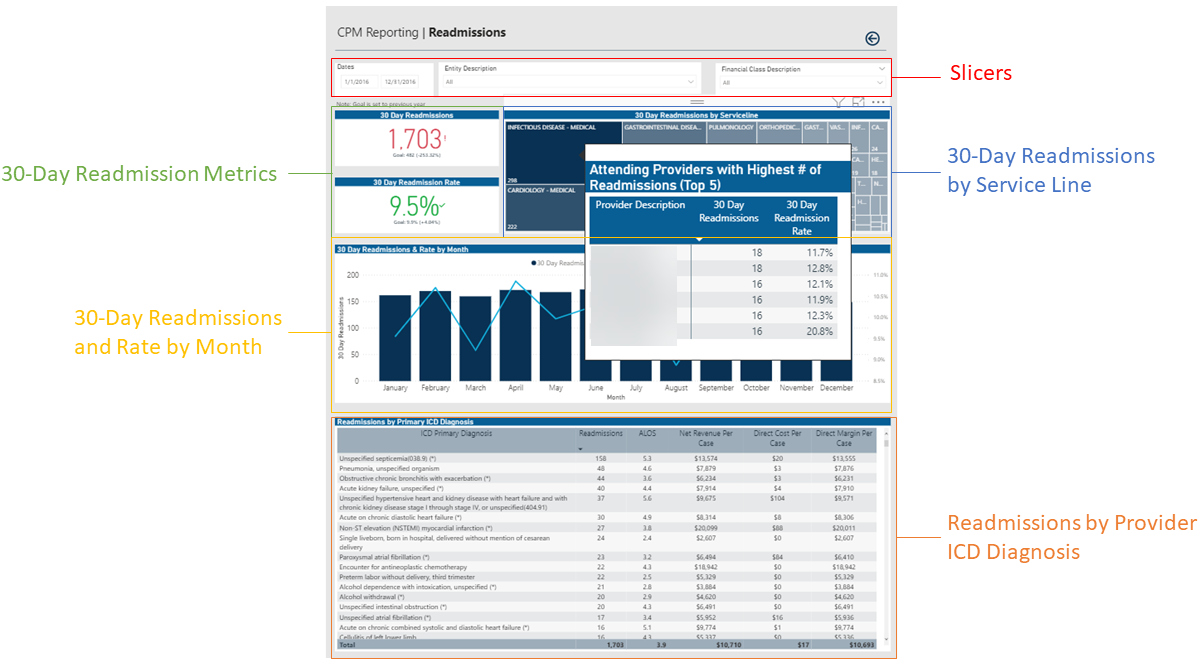Open the treemap filter funnel icon

point(838,102)
